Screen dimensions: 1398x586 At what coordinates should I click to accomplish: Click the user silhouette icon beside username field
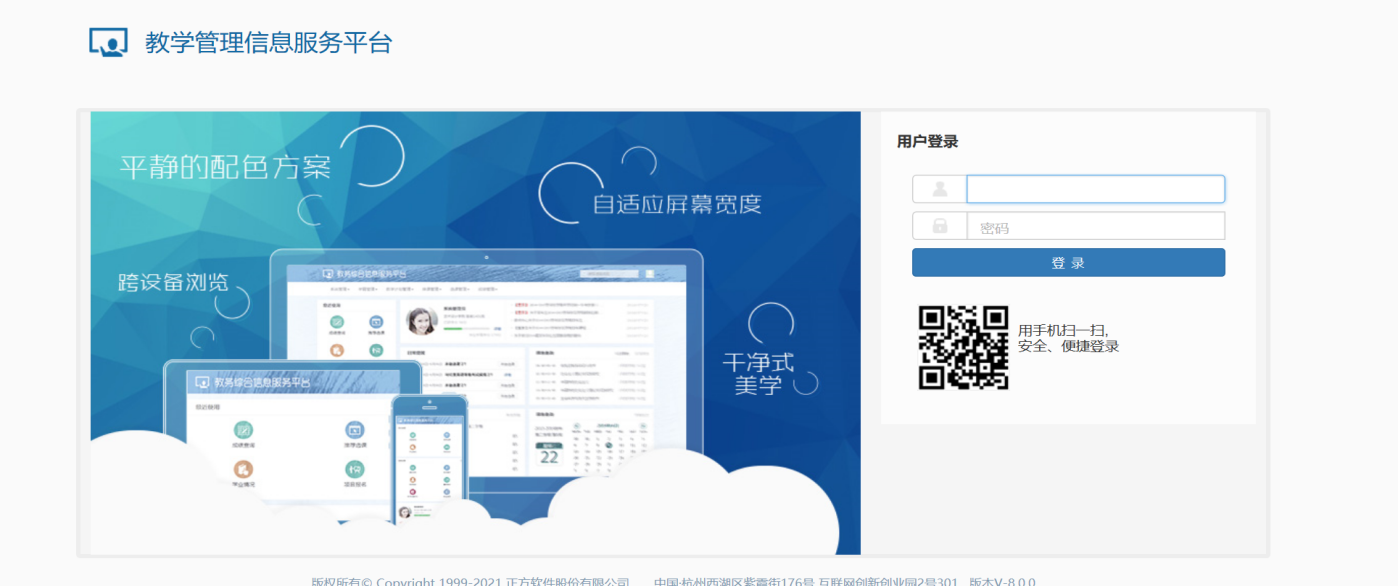pos(939,189)
